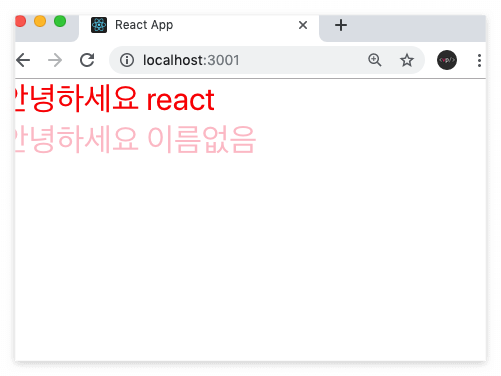Open Chrome's three-dot menu
Viewport: 501px width, 376px height.
[479, 60]
